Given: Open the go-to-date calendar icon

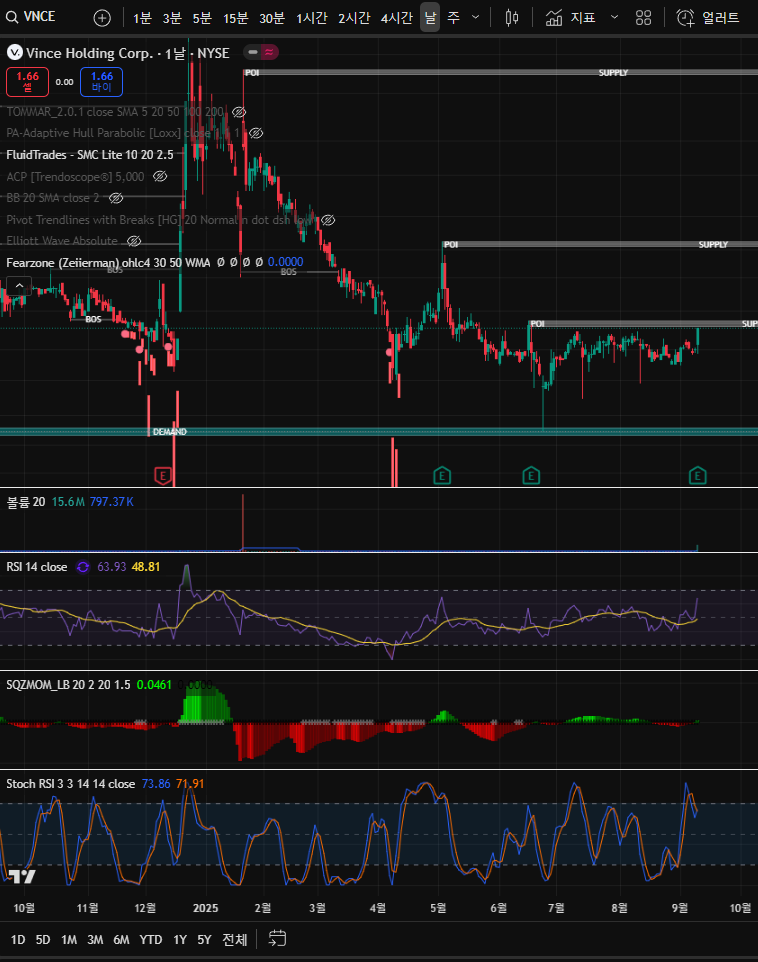Looking at the screenshot, I should click(x=277, y=939).
